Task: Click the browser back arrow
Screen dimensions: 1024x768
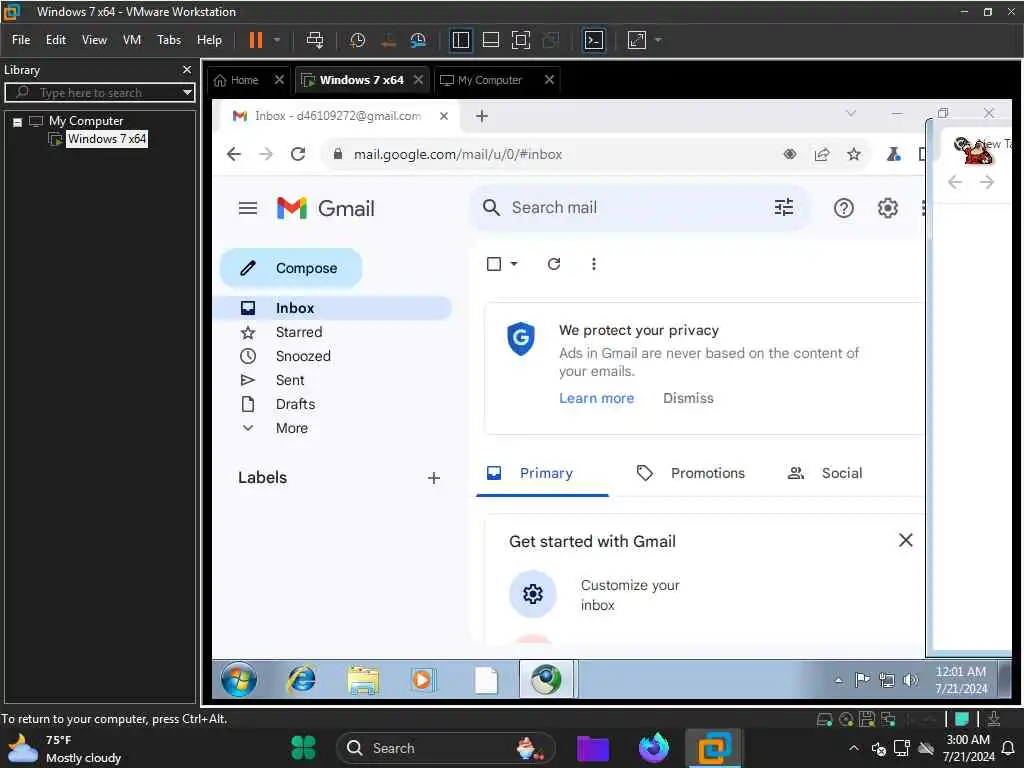Action: tap(234, 154)
